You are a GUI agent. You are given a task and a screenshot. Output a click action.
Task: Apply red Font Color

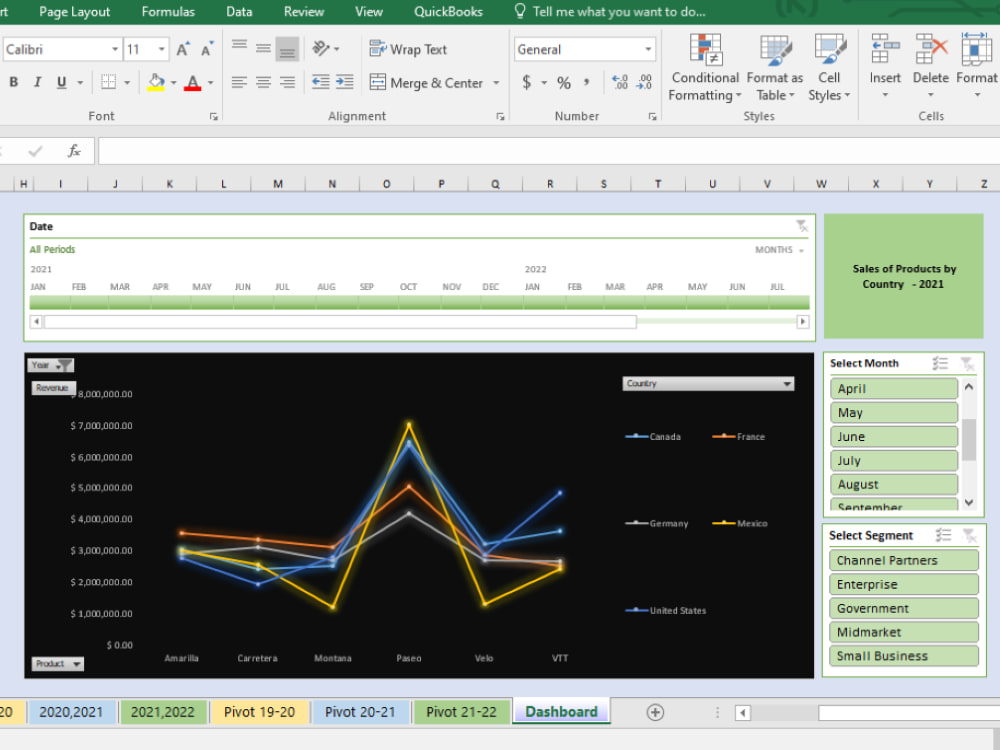(193, 82)
